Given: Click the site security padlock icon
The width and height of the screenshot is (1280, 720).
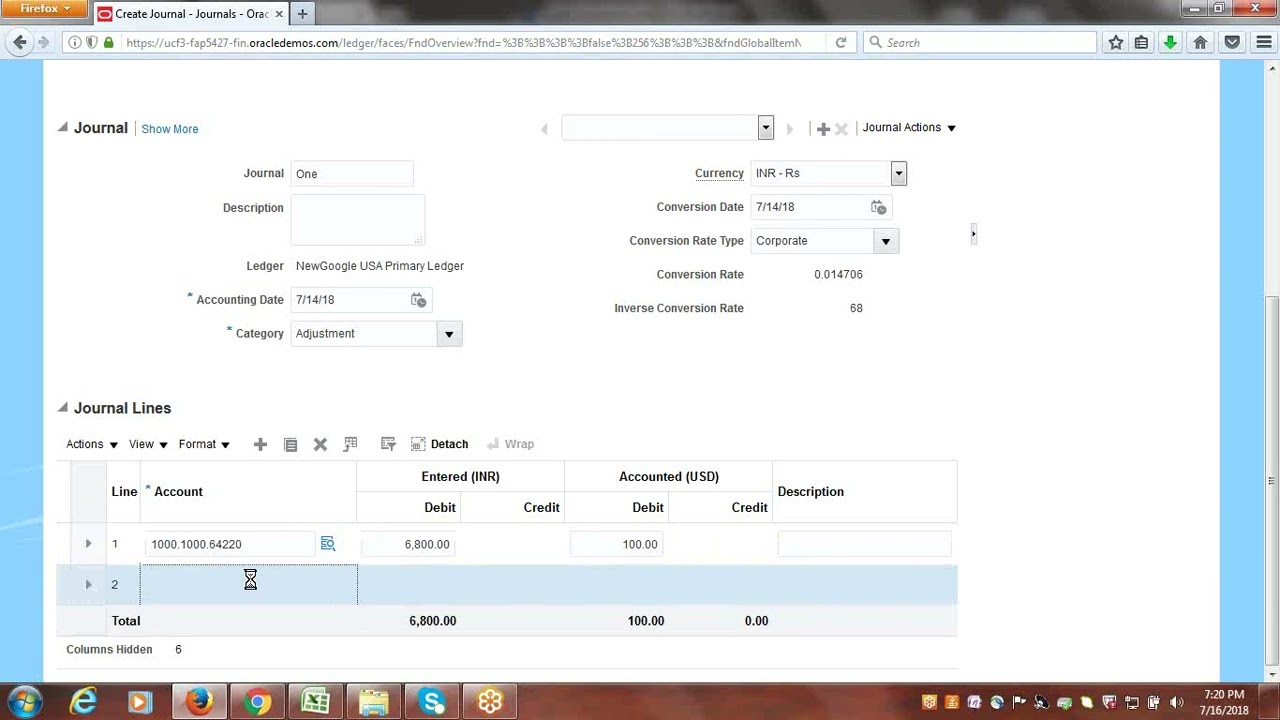Looking at the screenshot, I should 109,42.
